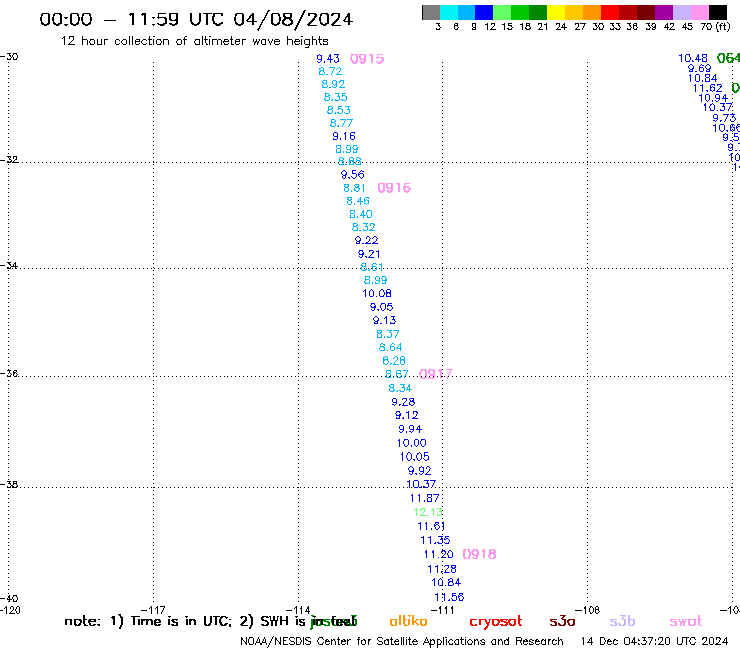Select the lavender s3b legend label
This screenshot has width=740, height=650.
coord(622,621)
